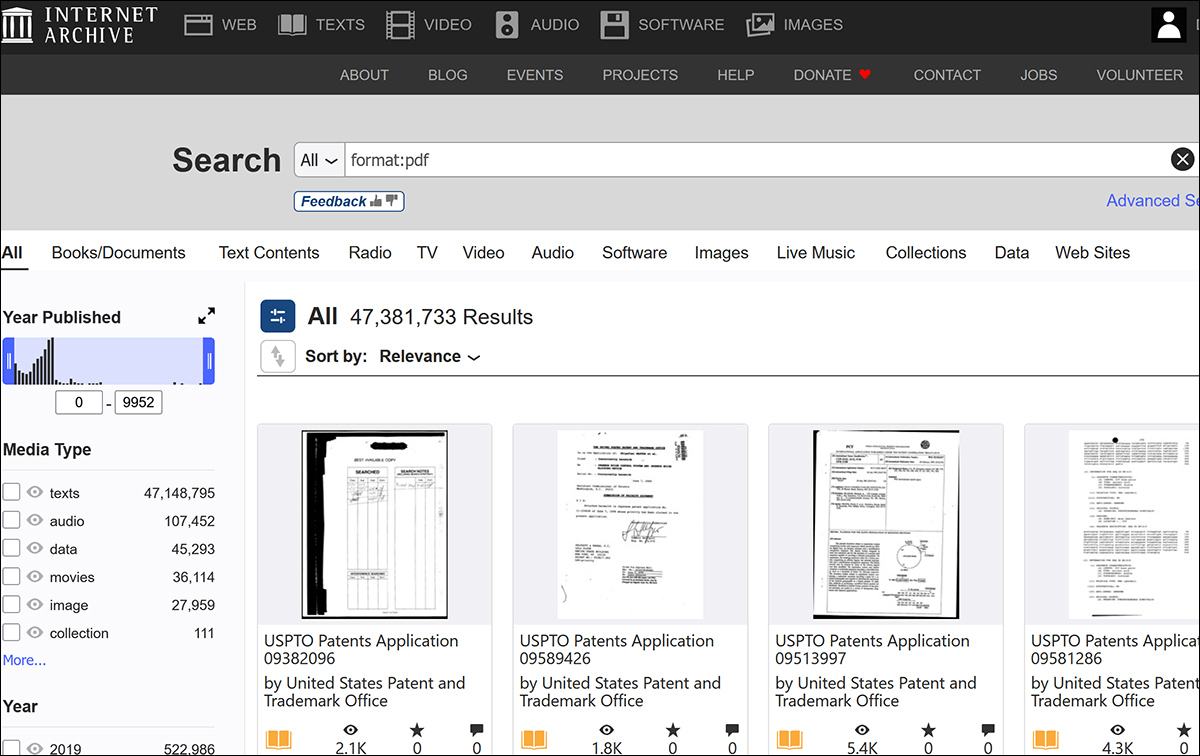This screenshot has height=756, width=1200.
Task: Click reviews bubble icon of 09513997
Action: coord(988,731)
